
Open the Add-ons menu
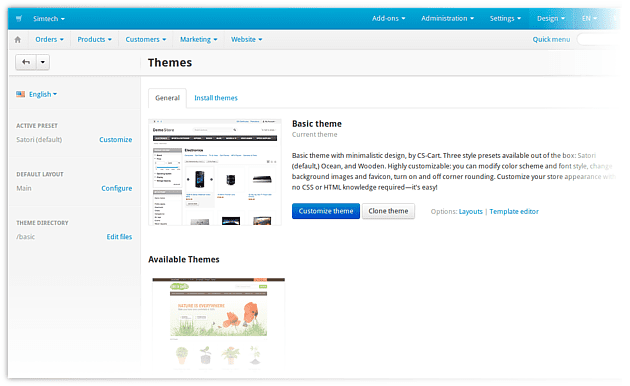[389, 18]
